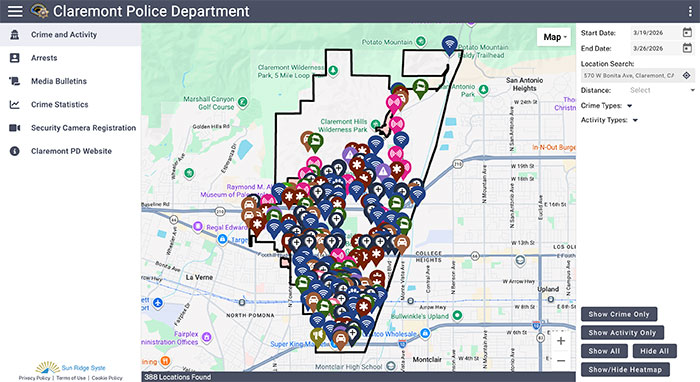Click the Sun Ridge Systems logo

pyautogui.click(x=71, y=367)
